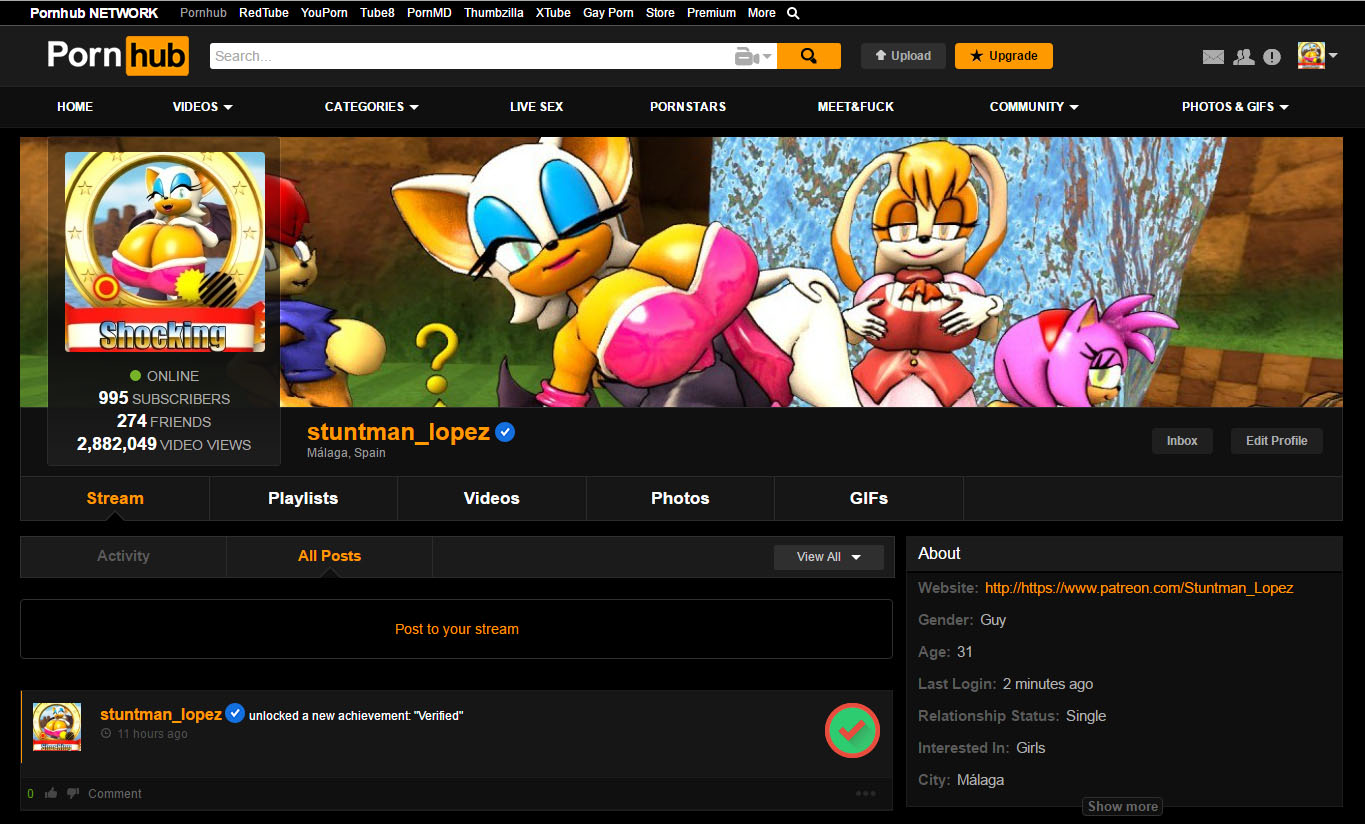Image resolution: width=1365 pixels, height=824 pixels.
Task: Click the 274 FRIENDS count
Action: coord(164,421)
